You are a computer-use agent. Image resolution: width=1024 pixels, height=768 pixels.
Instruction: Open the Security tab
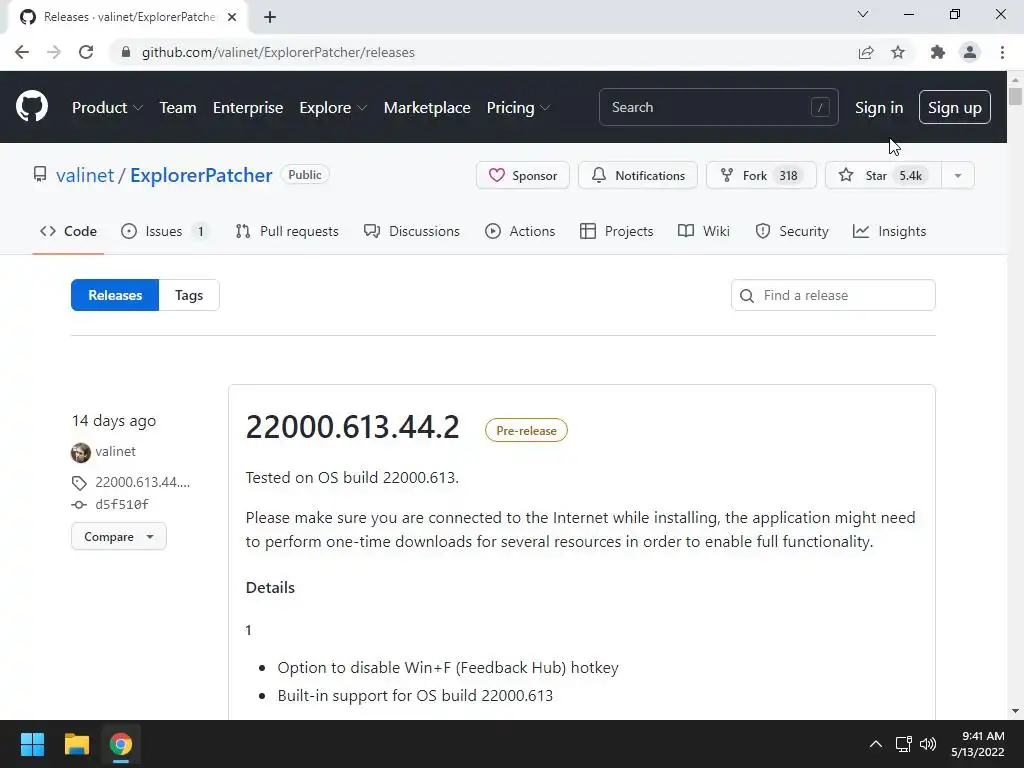[x=792, y=231]
